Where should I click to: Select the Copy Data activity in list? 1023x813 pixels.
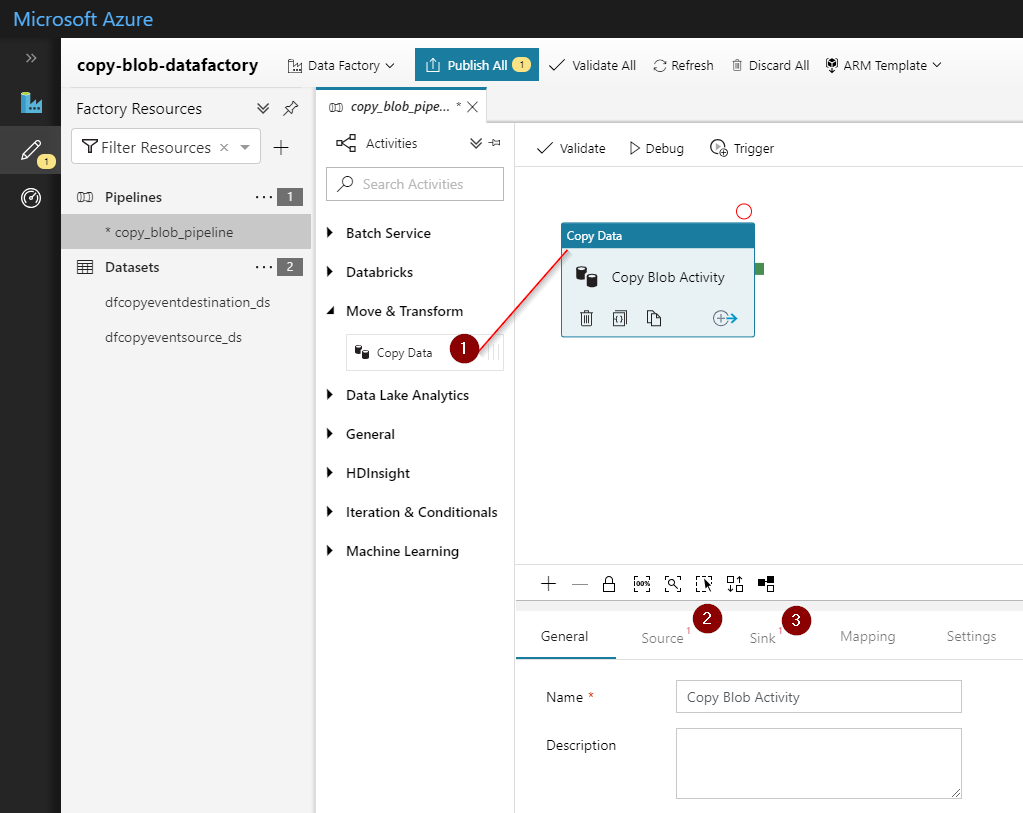tap(425, 352)
